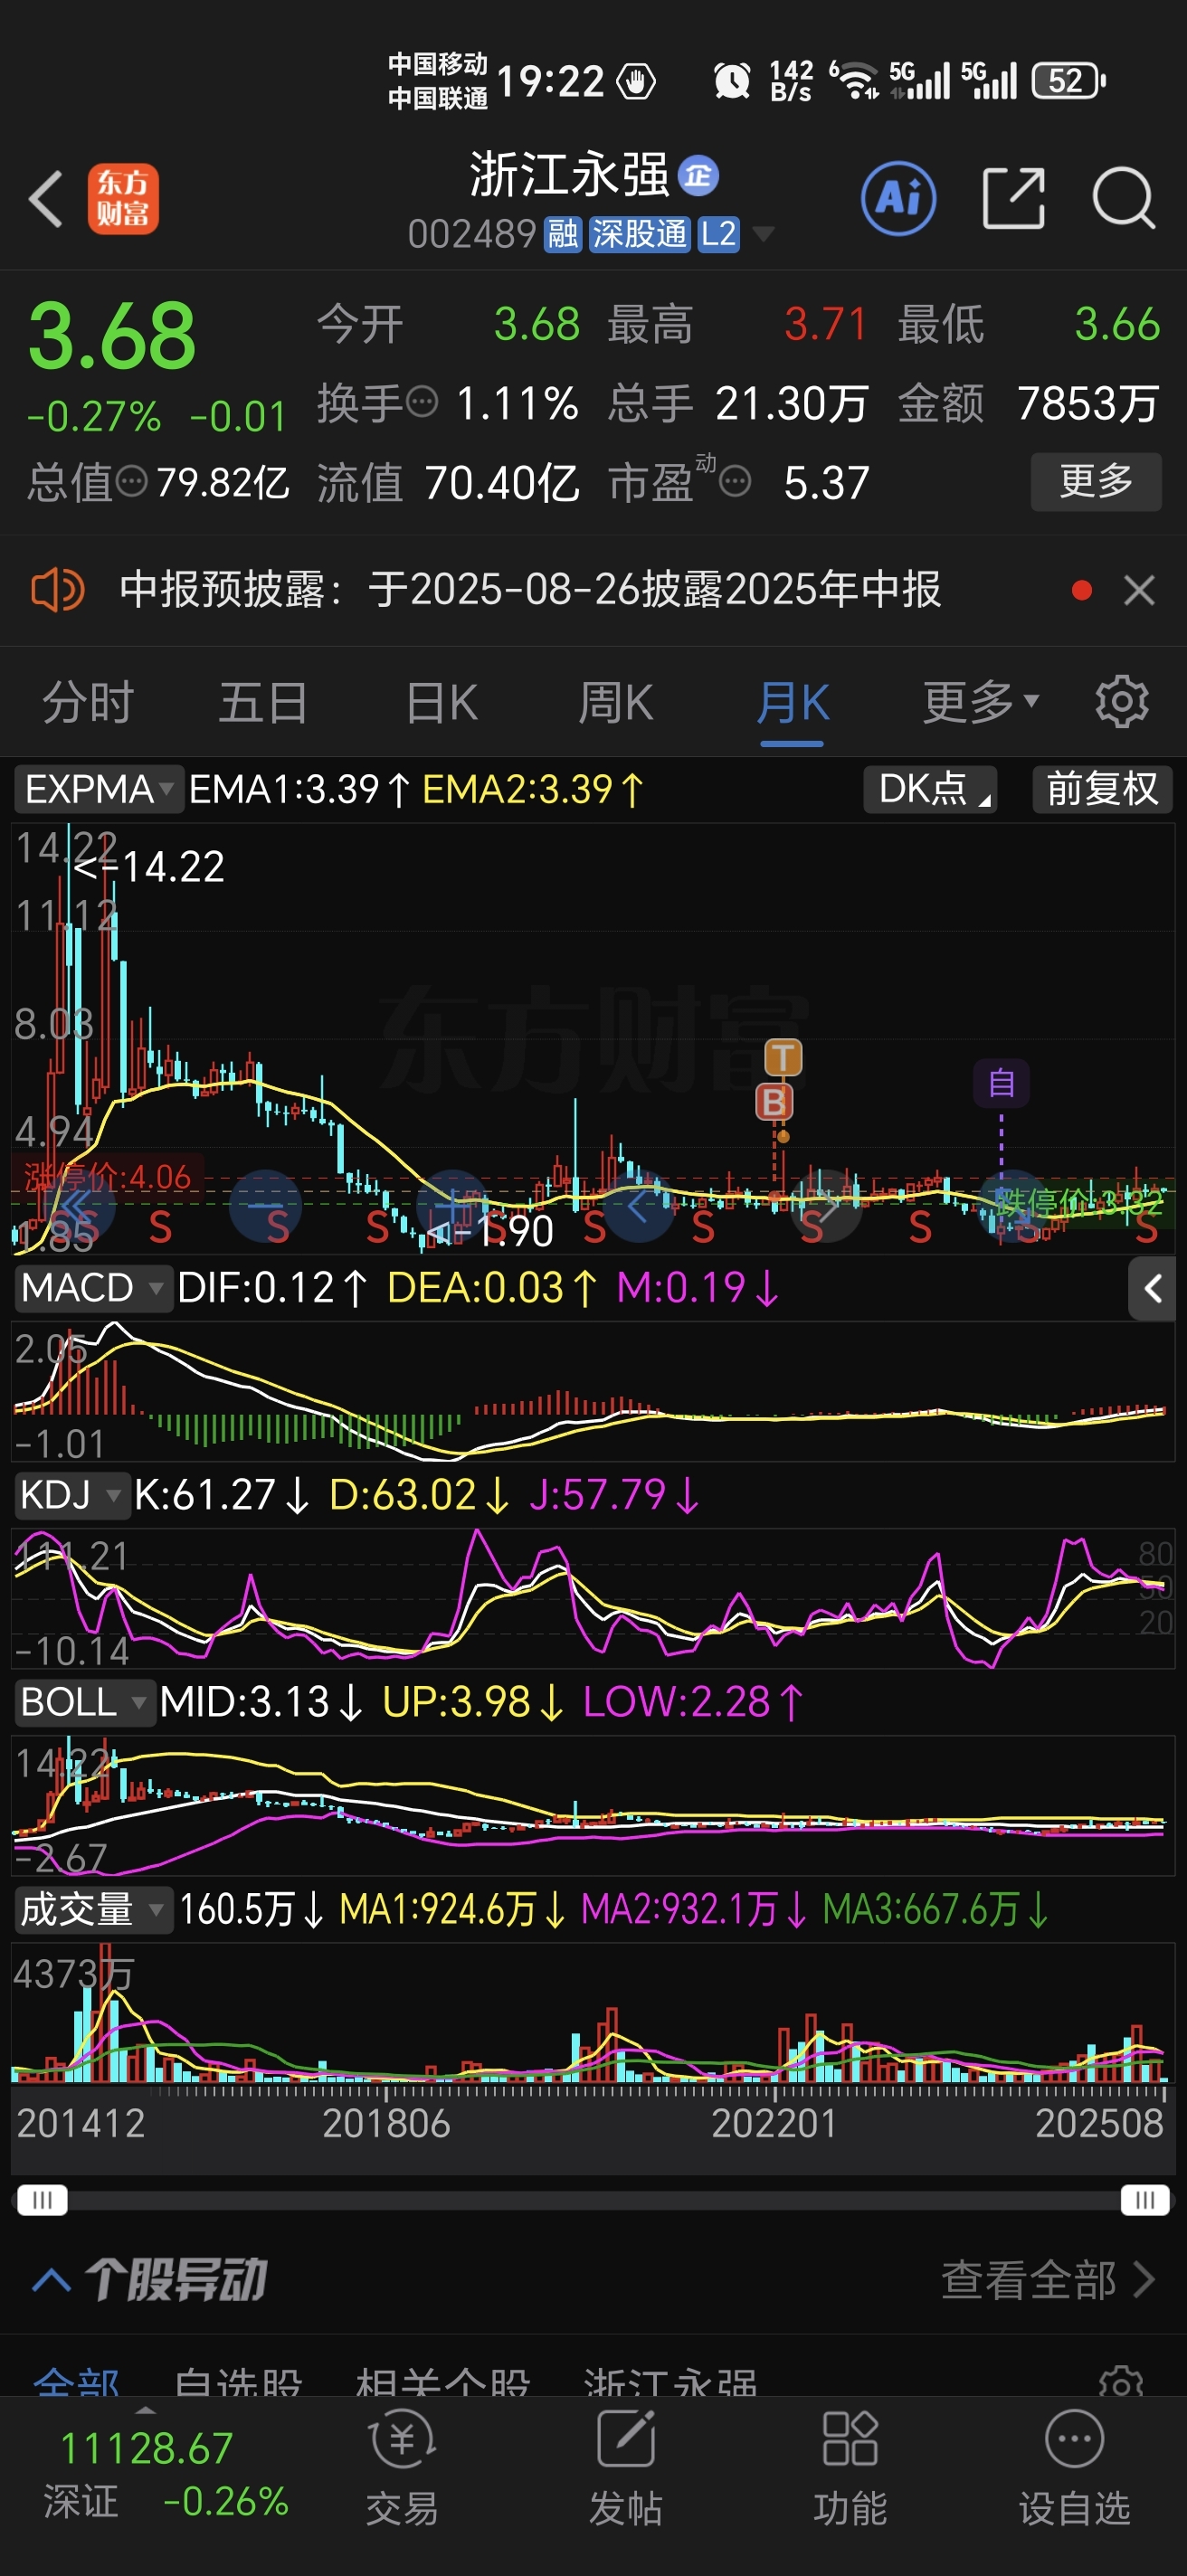The height and width of the screenshot is (2576, 1187).
Task: Tap the red notification dot in announcement
Action: pyautogui.click(x=1081, y=590)
